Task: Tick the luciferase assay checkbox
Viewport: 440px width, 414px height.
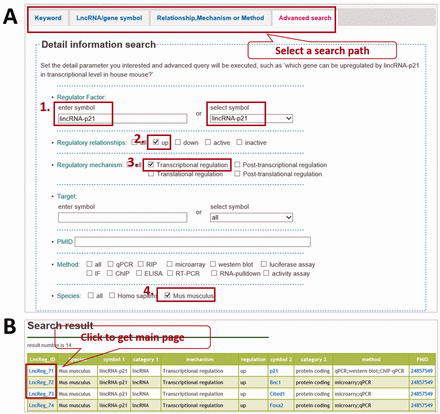Action: coord(264,264)
